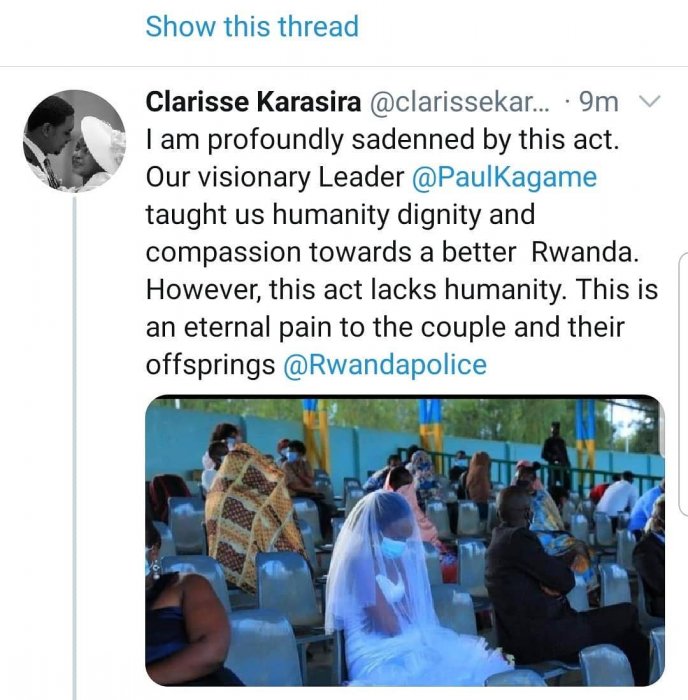Open Clarisse Karasira's profile avatar
This screenshot has height=700, width=688.
(75, 140)
